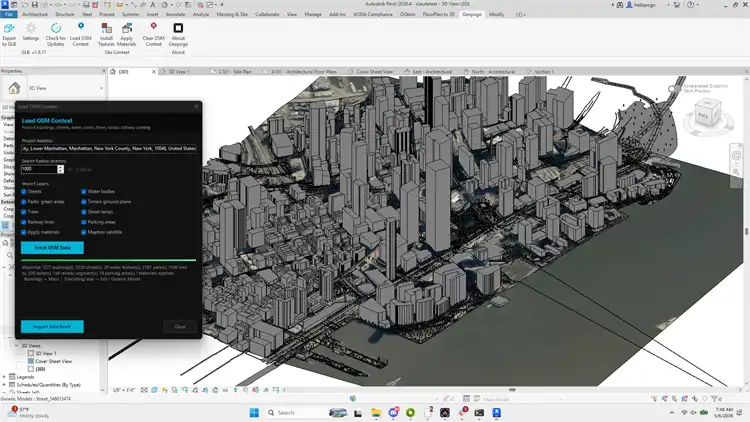Screen dimensions: 750x422
Task: Open the Architecture ribbon tab
Action: (35, 14)
